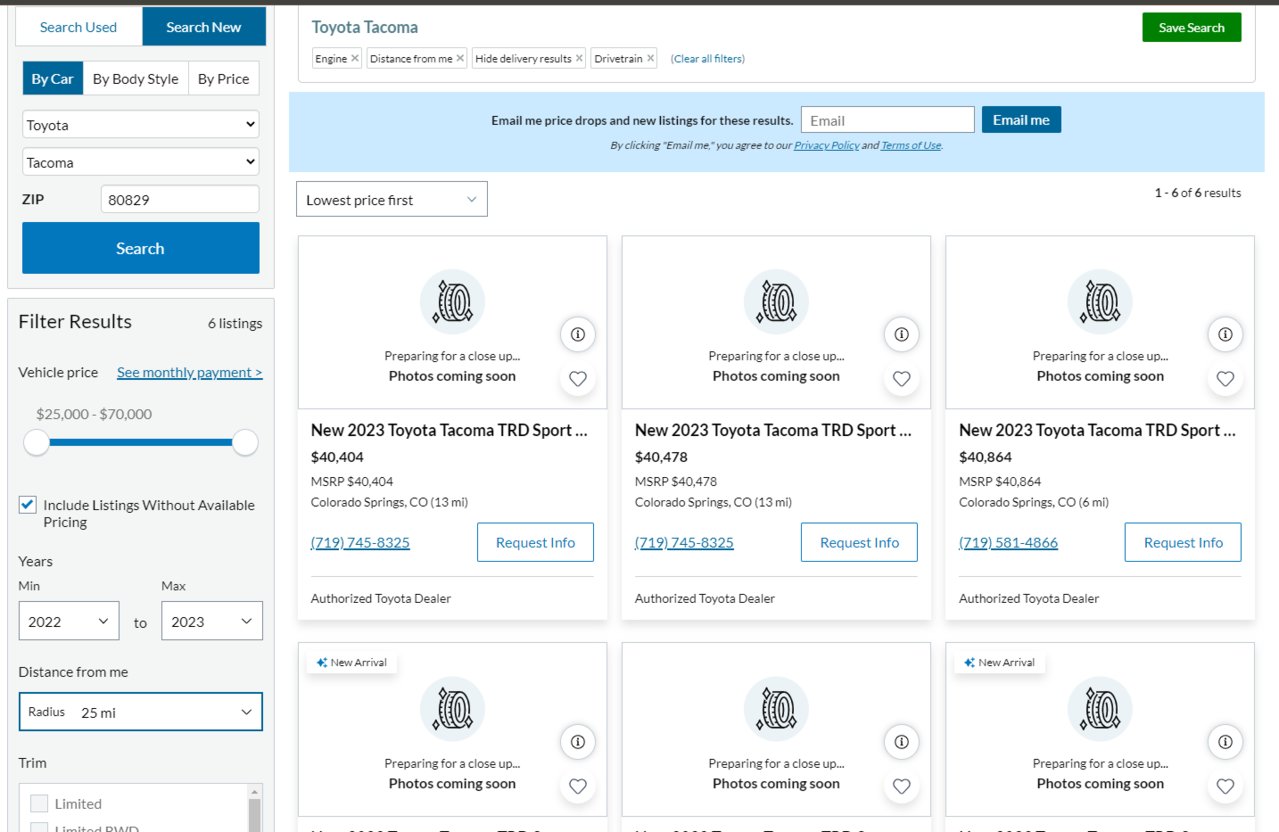This screenshot has height=832, width=1279.
Task: Remove the Distance from me filter chip
Action: click(460, 59)
